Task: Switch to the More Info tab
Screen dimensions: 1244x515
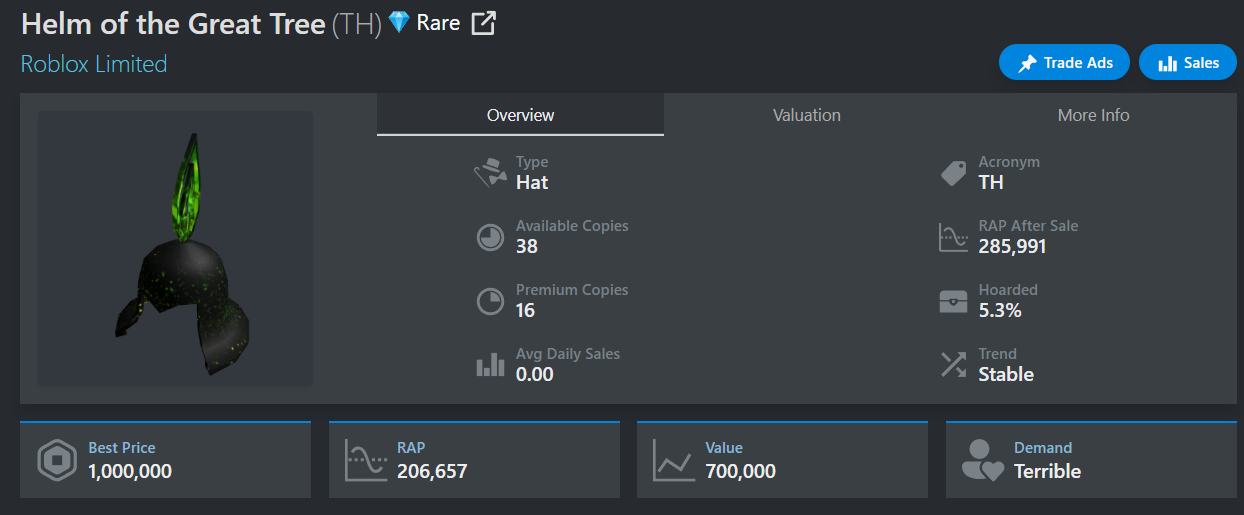Action: (1093, 115)
